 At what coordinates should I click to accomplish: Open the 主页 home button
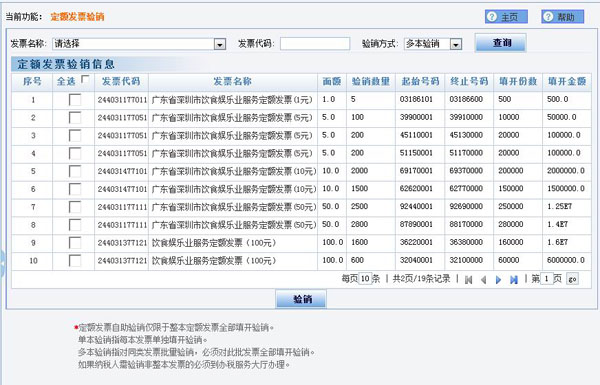[x=506, y=17]
